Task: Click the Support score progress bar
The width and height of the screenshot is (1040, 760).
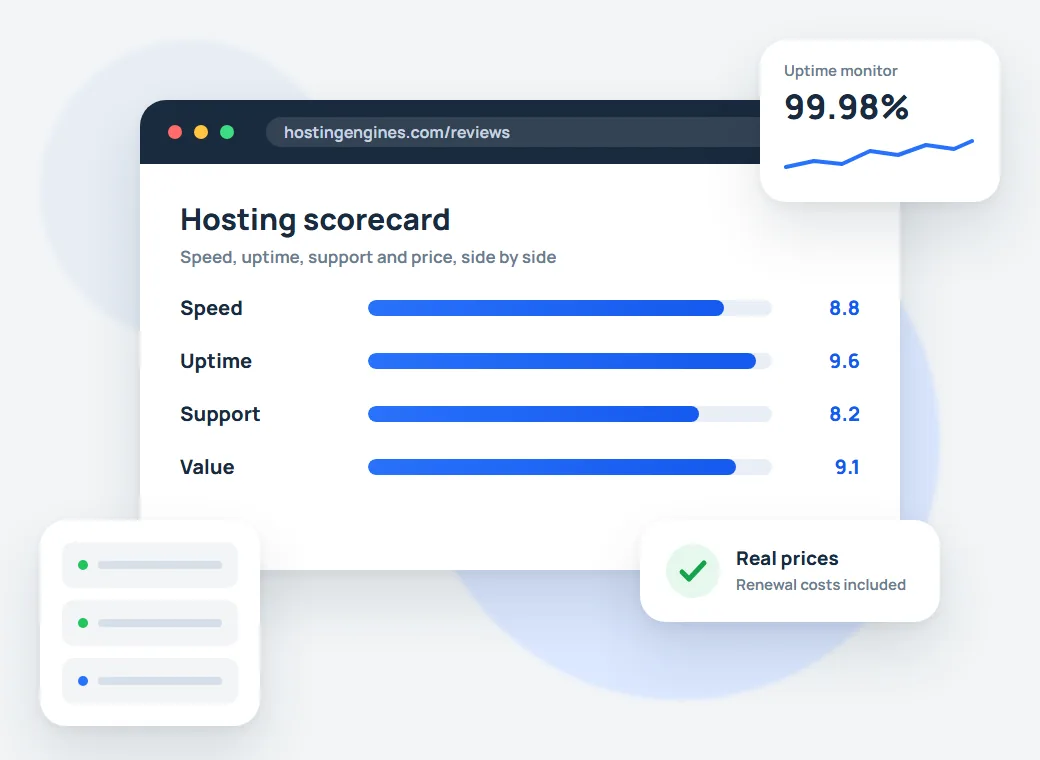Action: coord(570,414)
